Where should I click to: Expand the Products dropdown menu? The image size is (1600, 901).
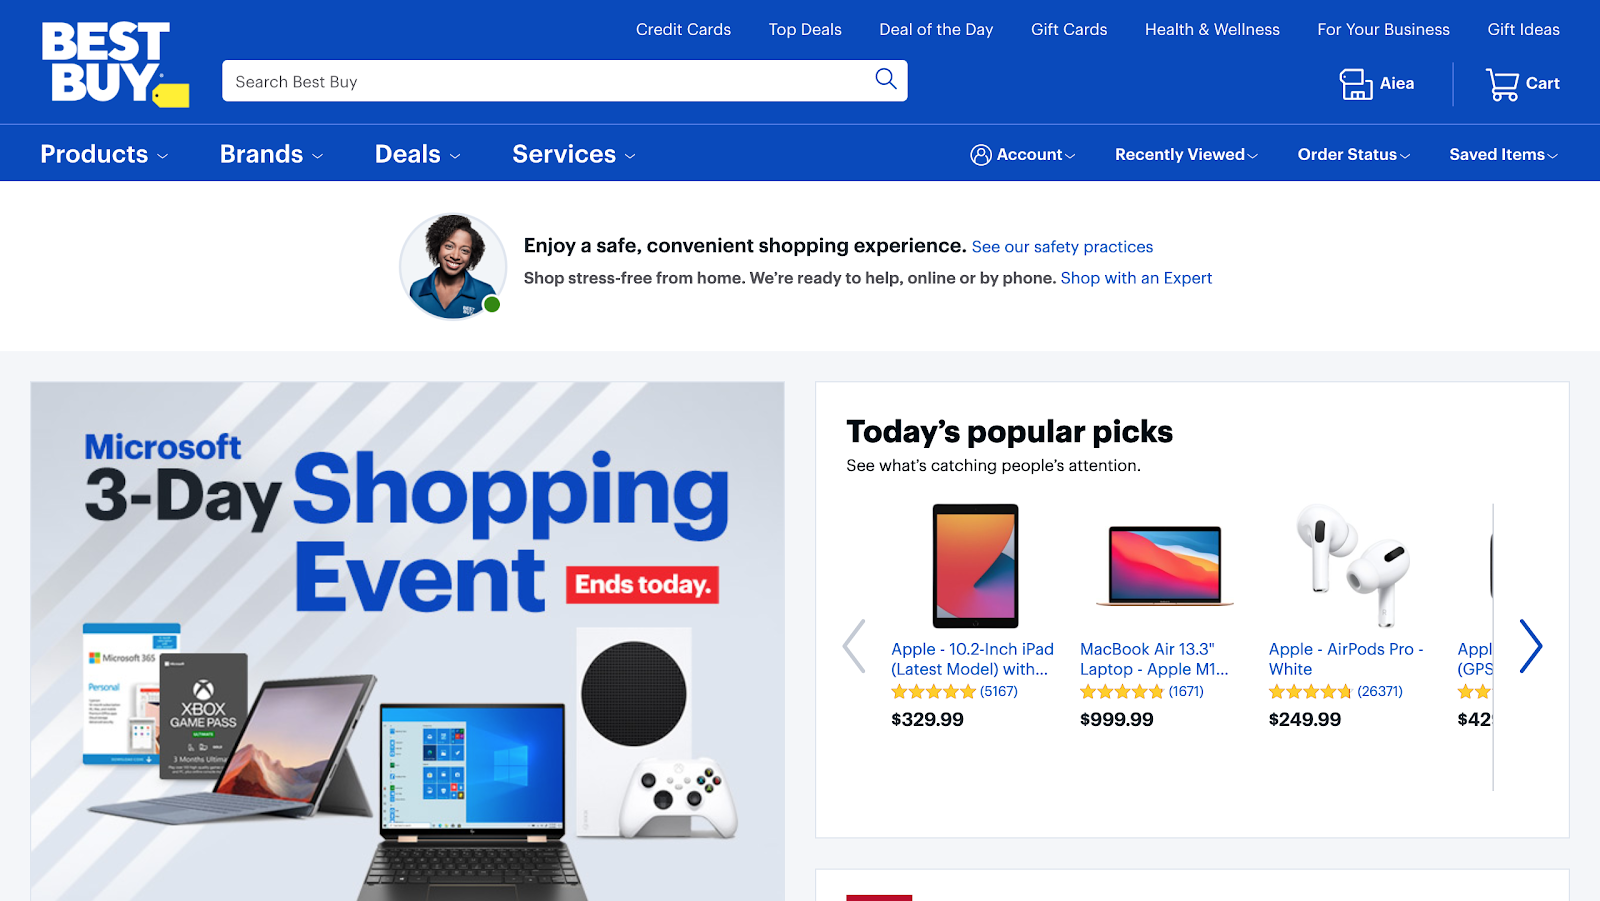point(104,154)
